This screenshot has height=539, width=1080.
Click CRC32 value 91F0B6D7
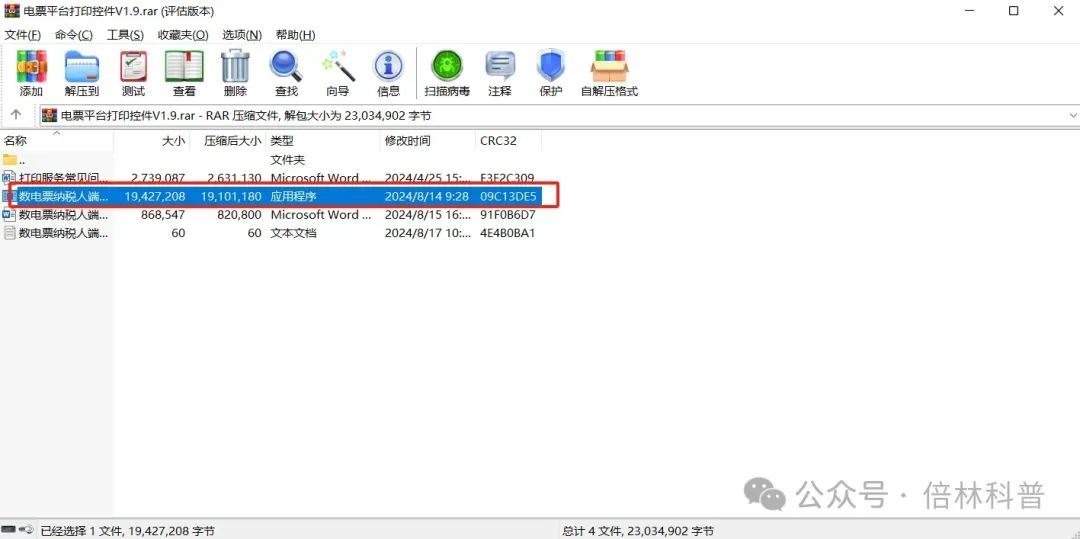coord(508,215)
